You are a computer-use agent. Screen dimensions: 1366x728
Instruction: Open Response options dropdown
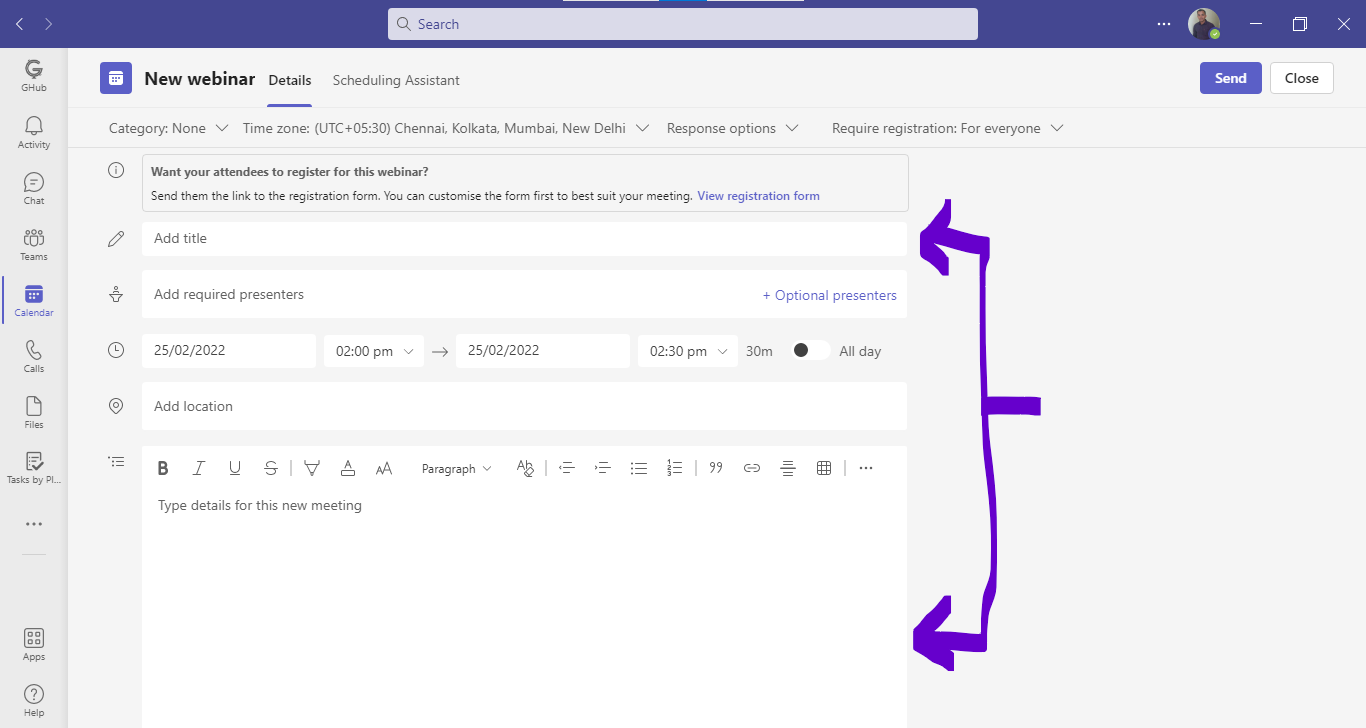coord(733,128)
